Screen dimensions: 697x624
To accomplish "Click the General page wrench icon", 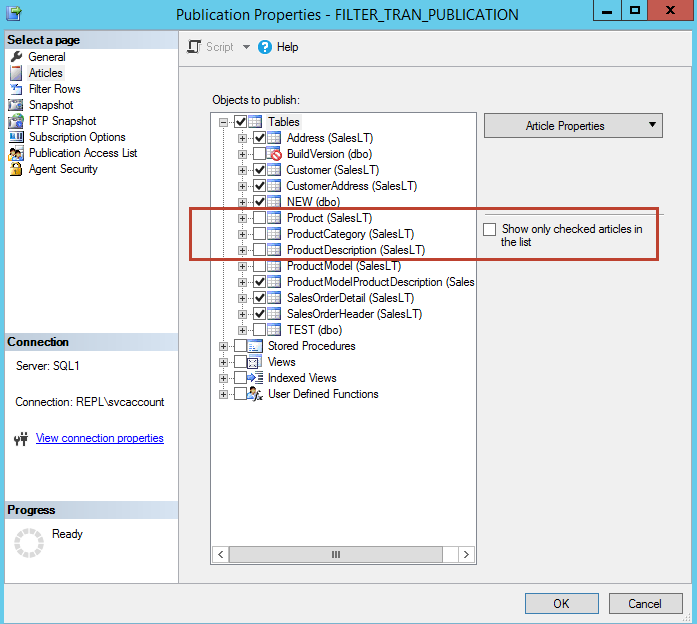I will coord(16,57).
